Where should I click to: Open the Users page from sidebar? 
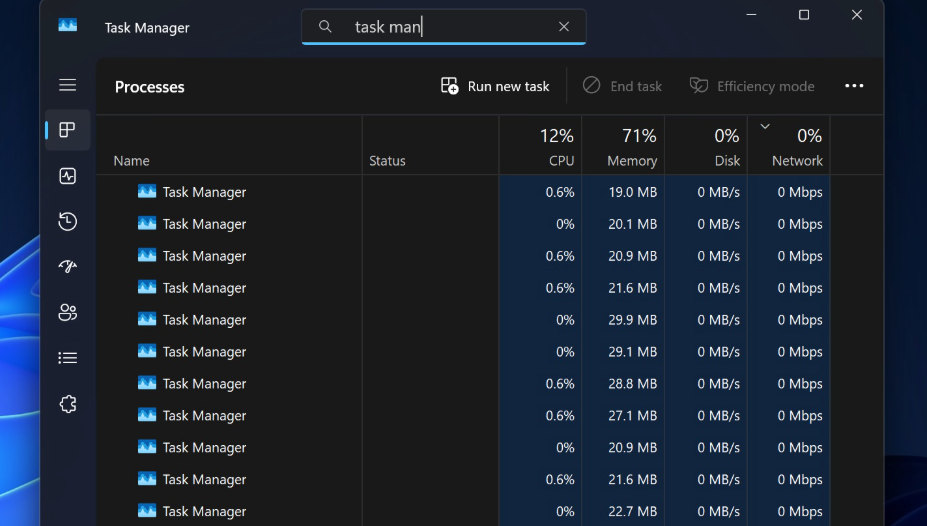pyautogui.click(x=67, y=312)
